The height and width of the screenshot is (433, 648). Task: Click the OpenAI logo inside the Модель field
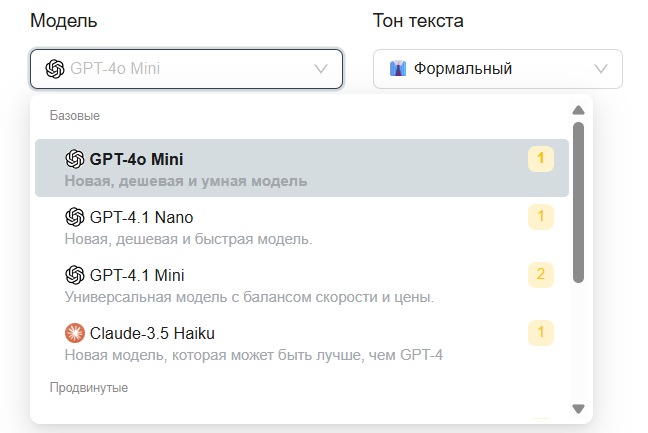[55, 69]
